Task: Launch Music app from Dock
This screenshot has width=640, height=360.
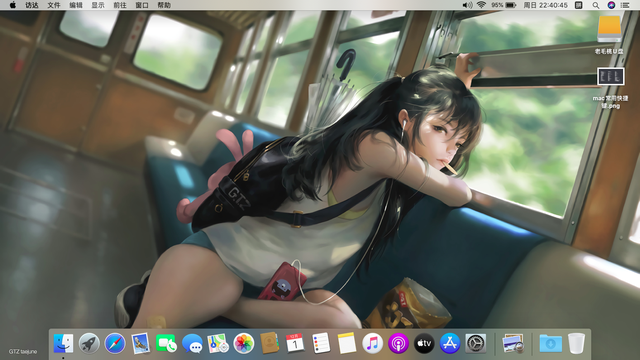Action: [x=372, y=343]
